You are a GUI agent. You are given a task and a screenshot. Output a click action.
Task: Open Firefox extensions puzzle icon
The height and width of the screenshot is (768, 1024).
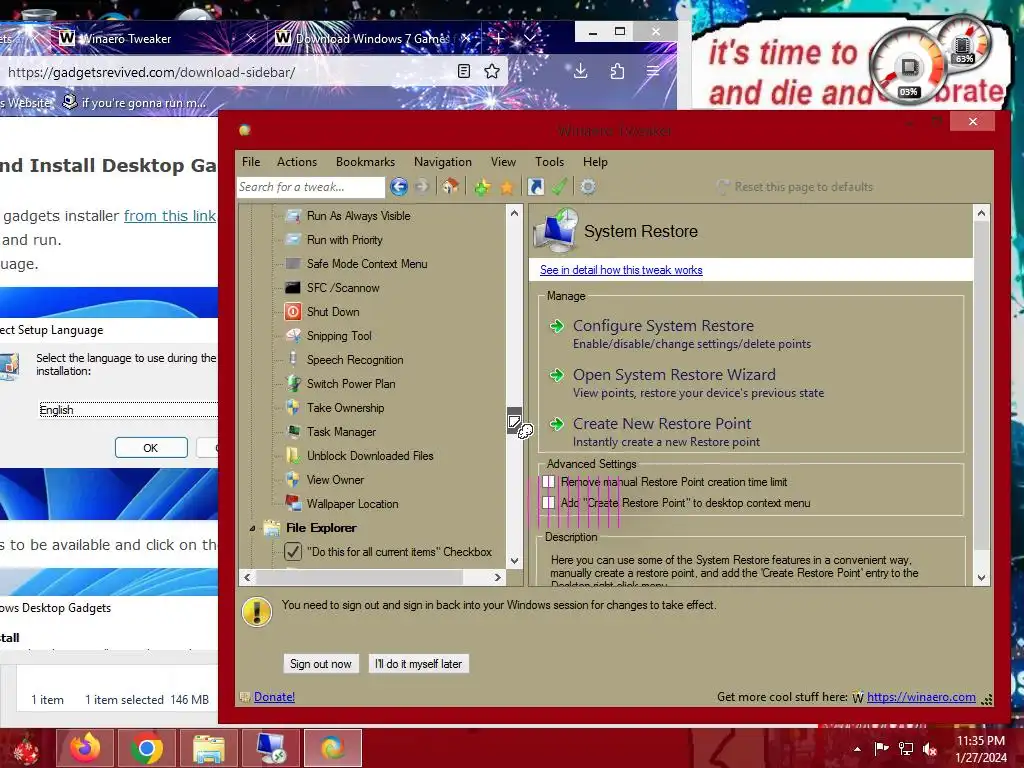click(617, 71)
